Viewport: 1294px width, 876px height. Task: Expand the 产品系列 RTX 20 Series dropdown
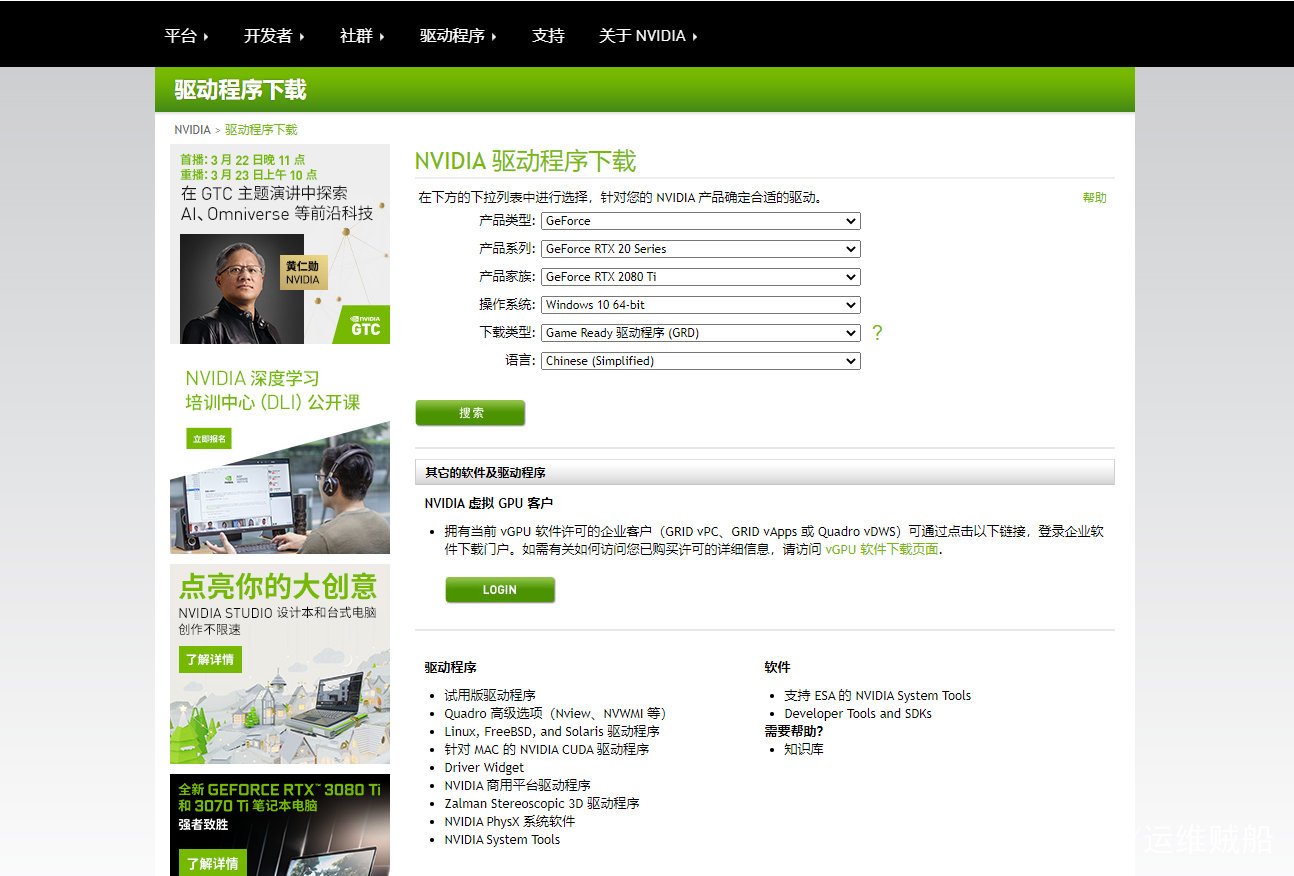[x=700, y=249]
